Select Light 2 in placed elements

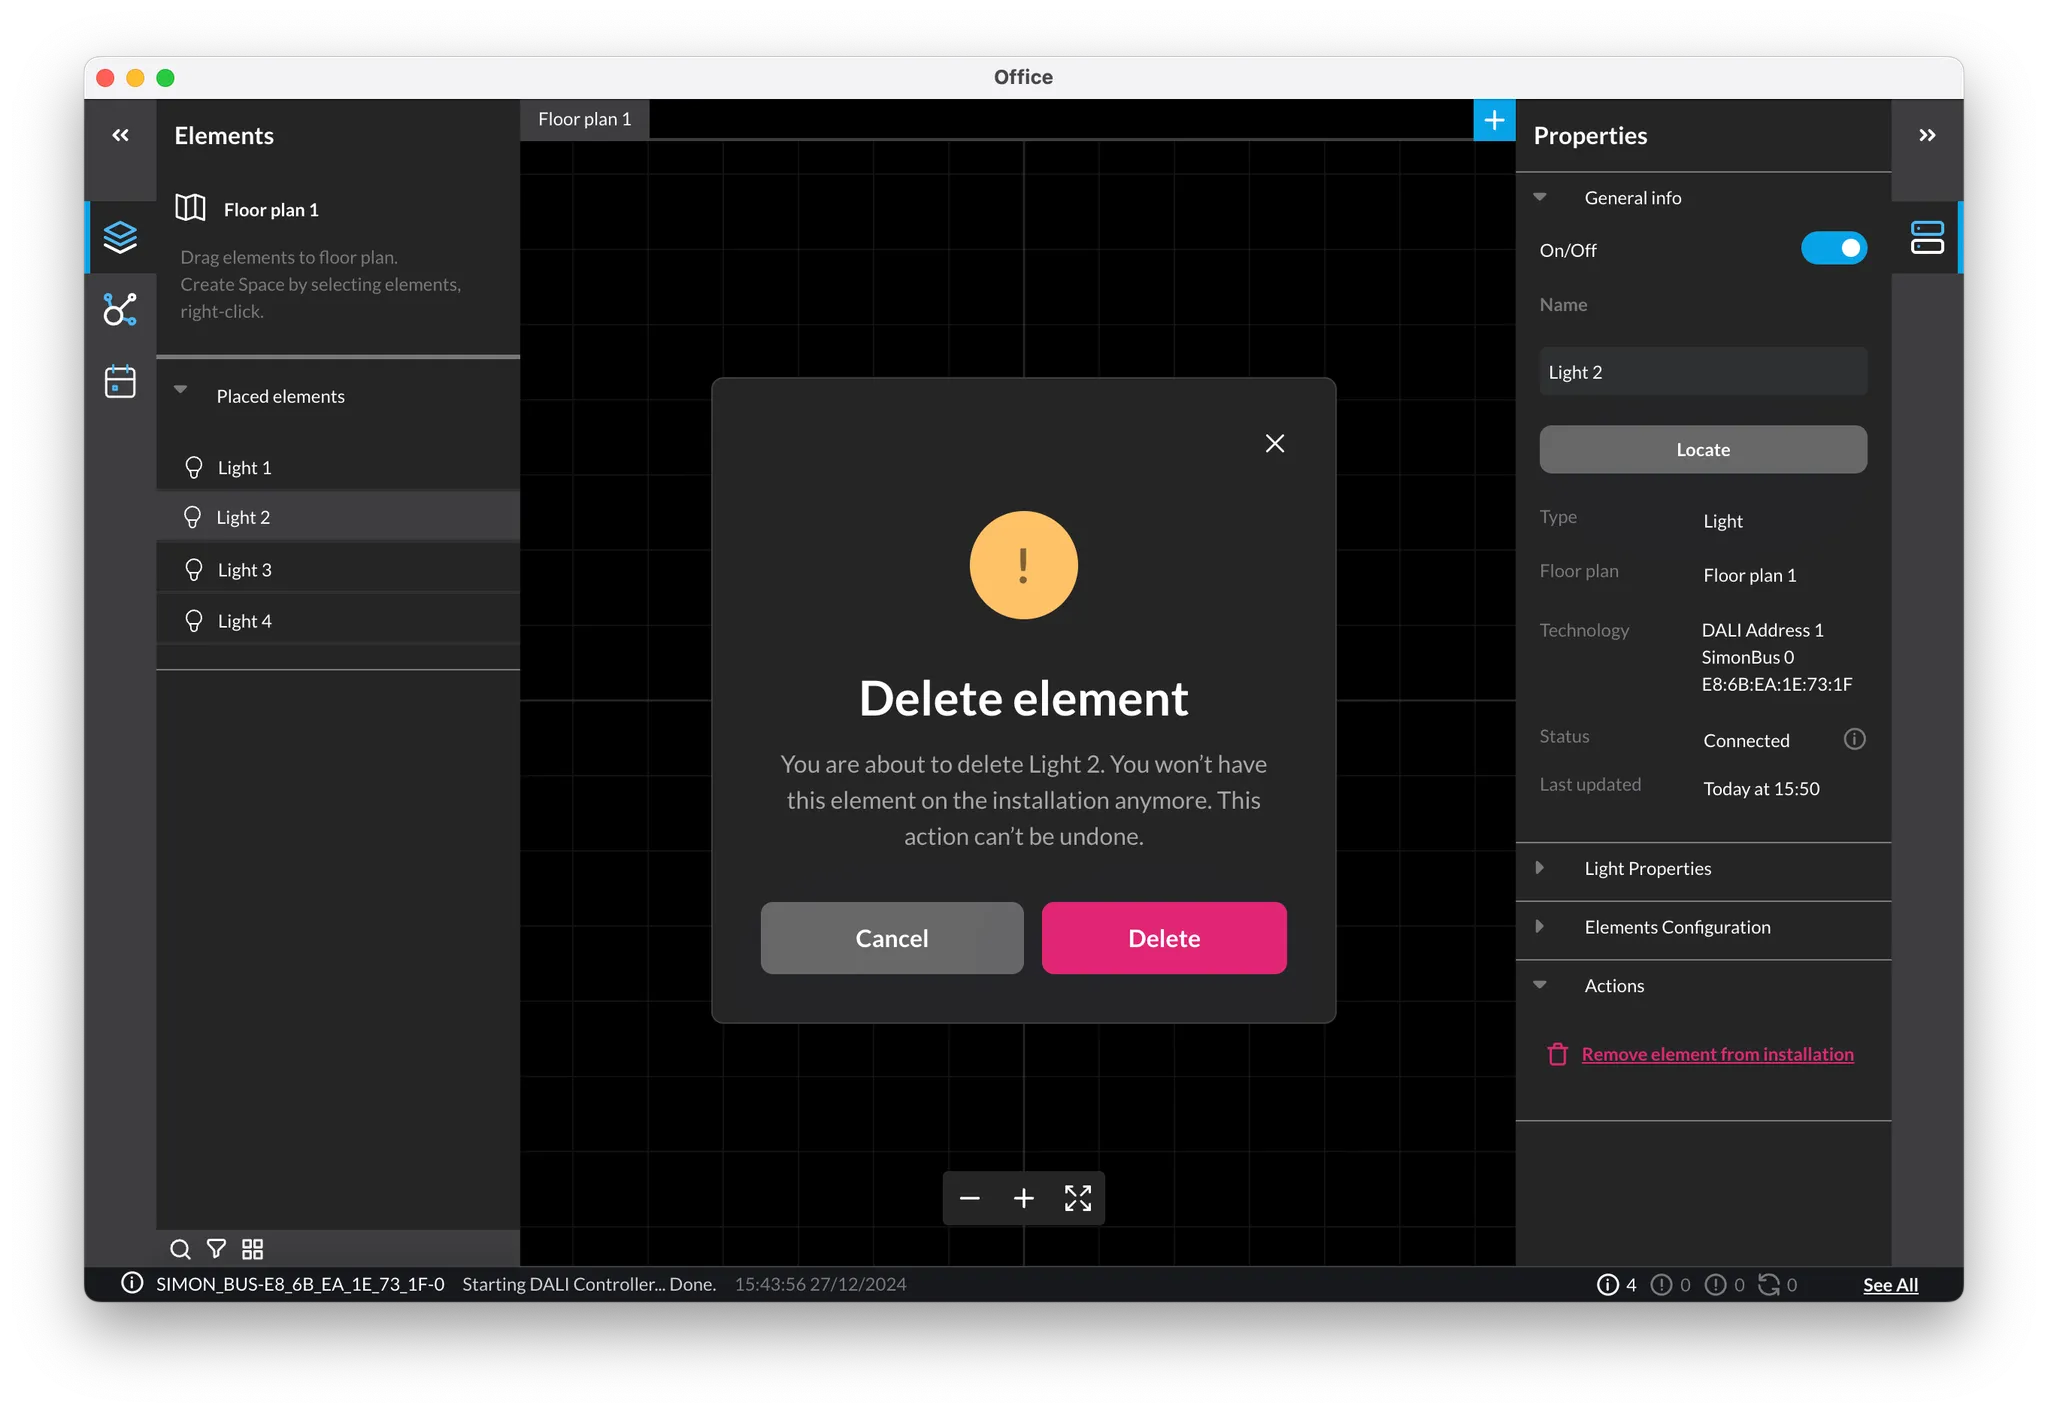click(338, 517)
